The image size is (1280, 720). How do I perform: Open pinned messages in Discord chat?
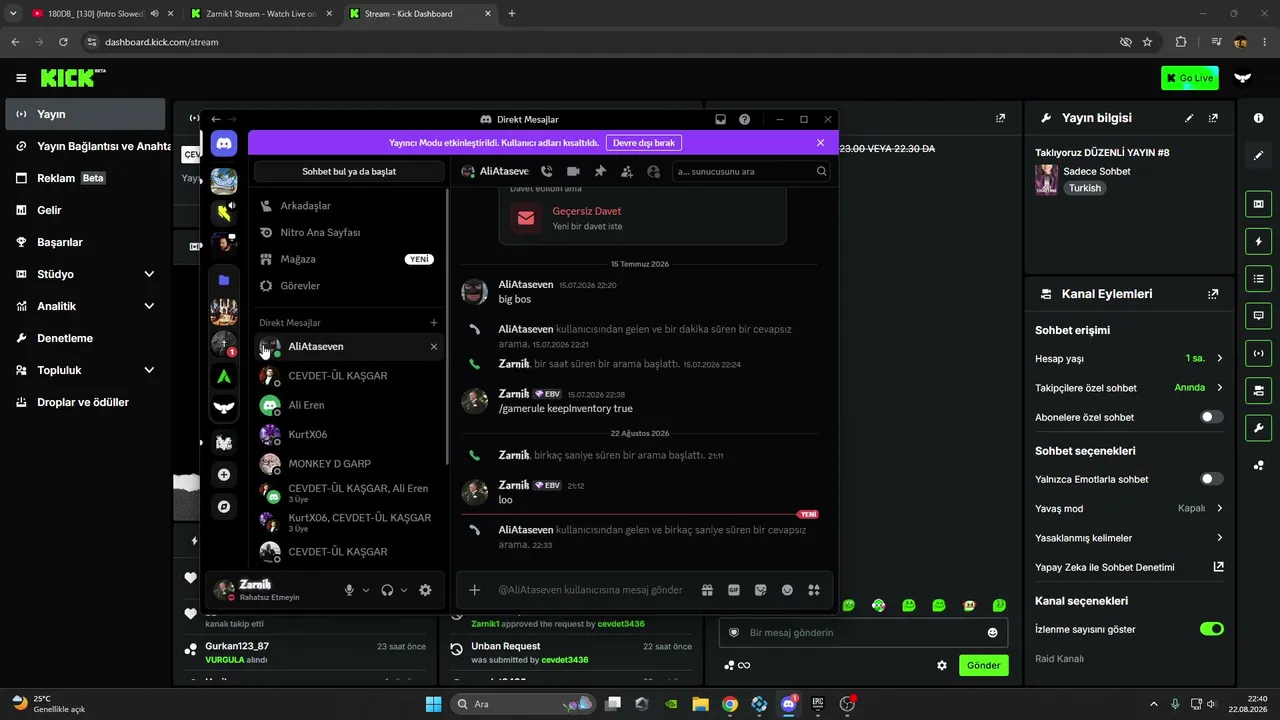click(600, 171)
